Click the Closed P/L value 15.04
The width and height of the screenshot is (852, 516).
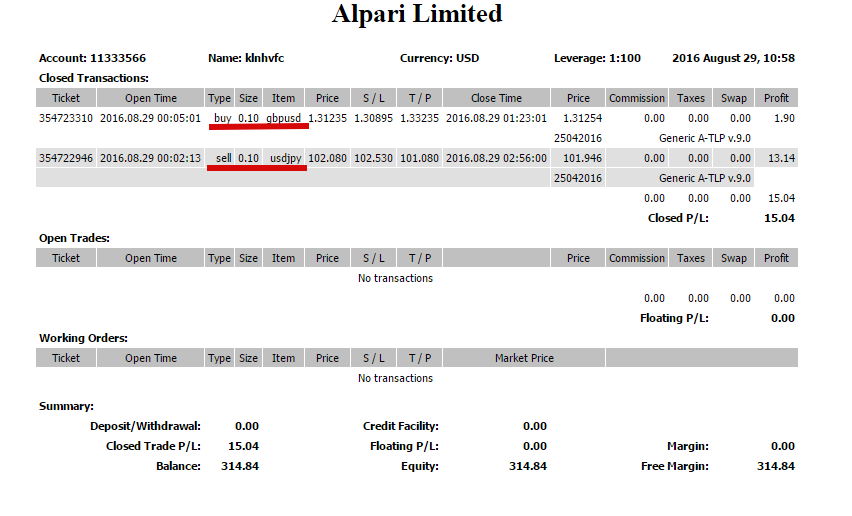[x=779, y=218]
